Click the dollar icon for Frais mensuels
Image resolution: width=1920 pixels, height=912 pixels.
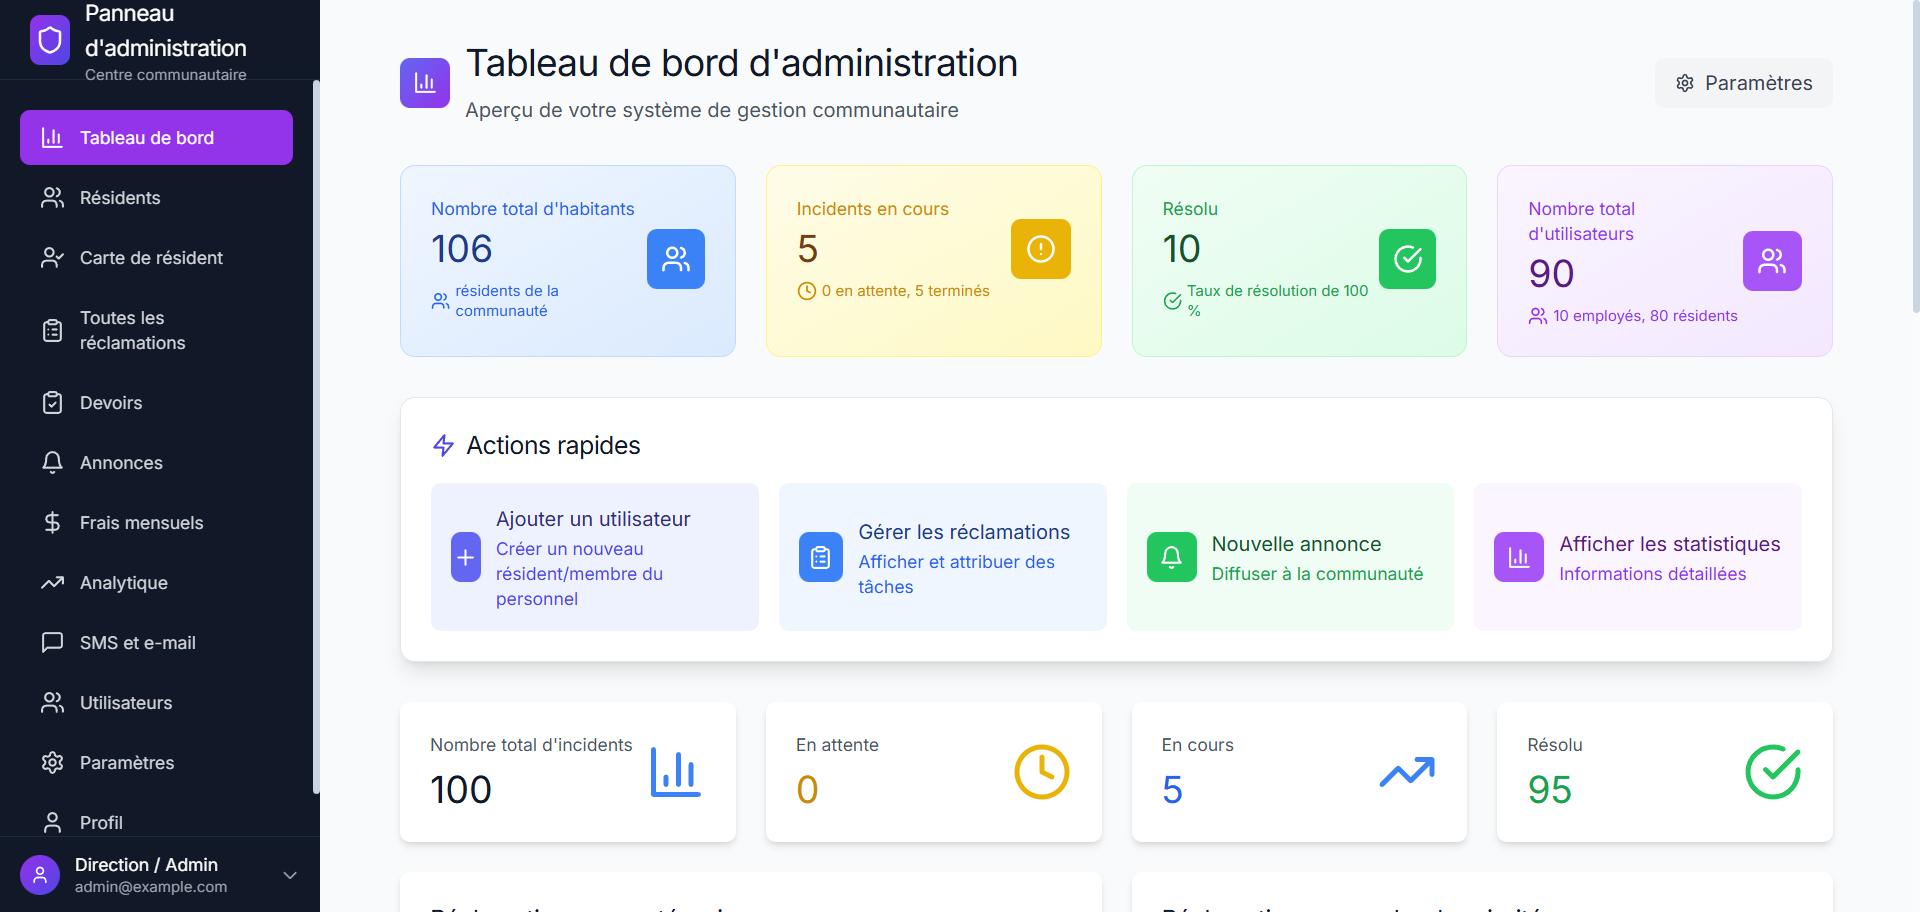pos(53,522)
